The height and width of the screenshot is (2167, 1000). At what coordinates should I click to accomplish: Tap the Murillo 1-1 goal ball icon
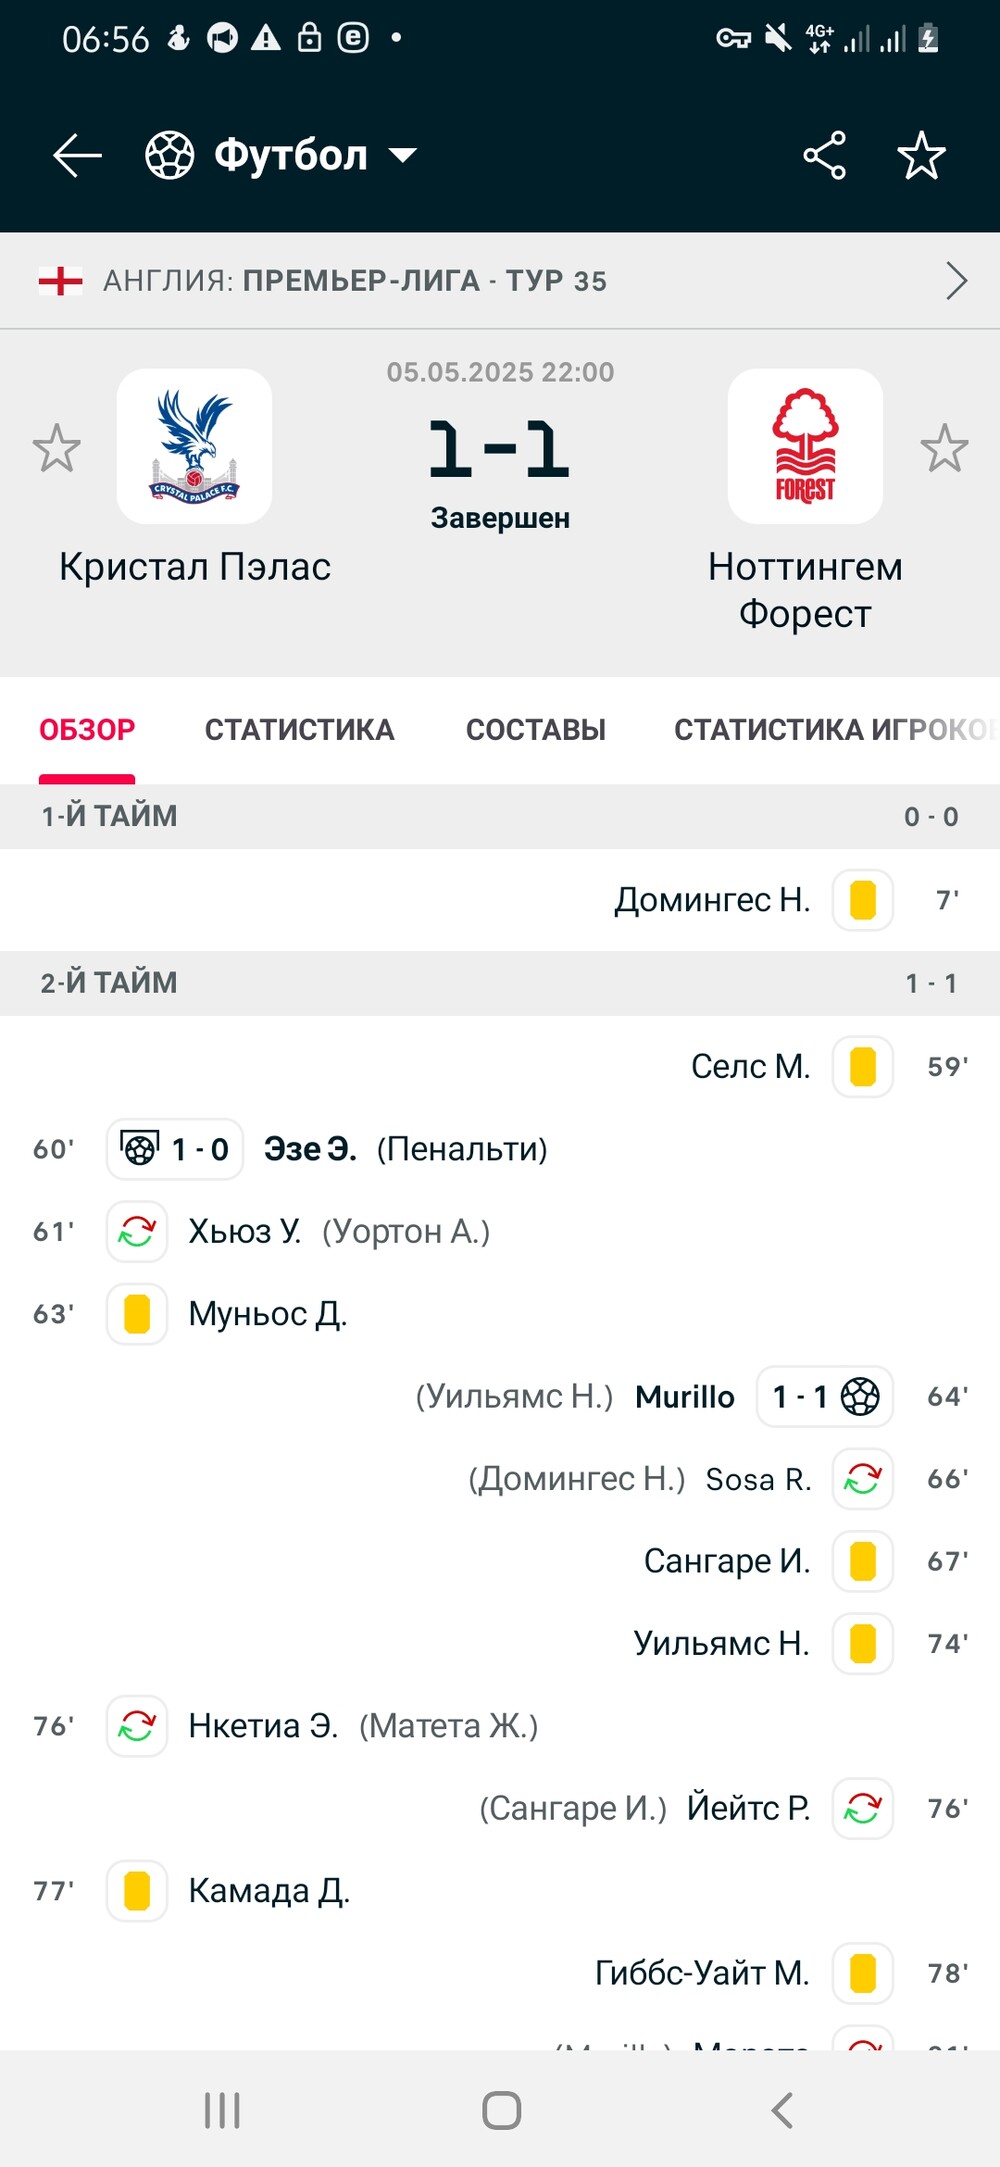(x=860, y=1396)
